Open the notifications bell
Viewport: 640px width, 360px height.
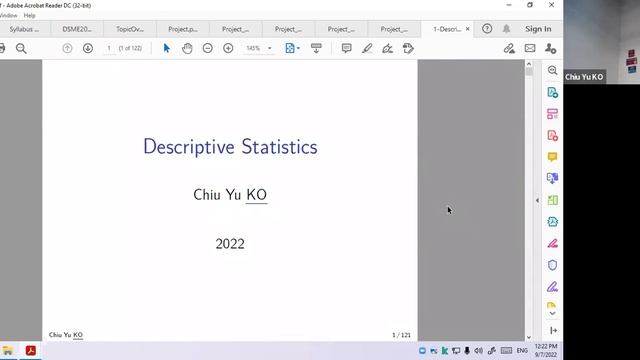(x=506, y=29)
